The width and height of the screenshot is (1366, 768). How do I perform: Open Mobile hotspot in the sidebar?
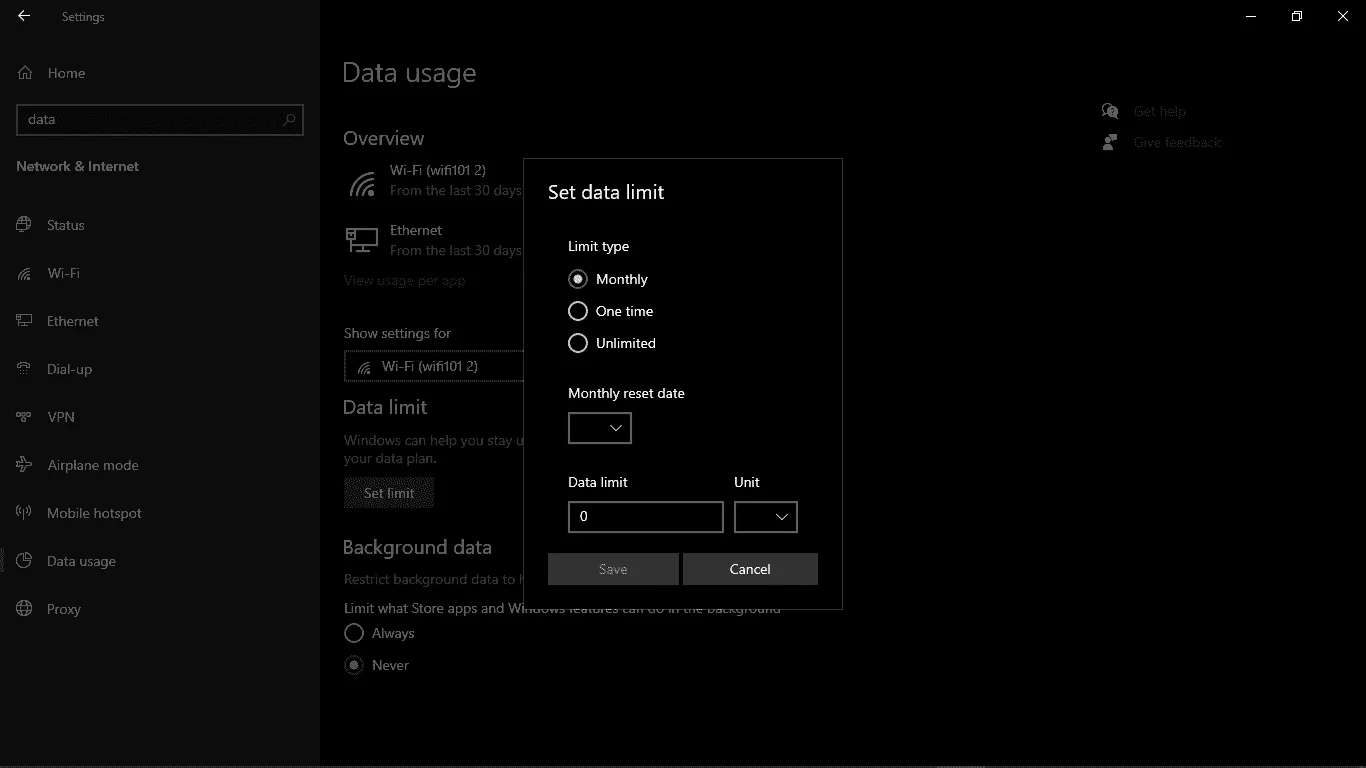95,513
